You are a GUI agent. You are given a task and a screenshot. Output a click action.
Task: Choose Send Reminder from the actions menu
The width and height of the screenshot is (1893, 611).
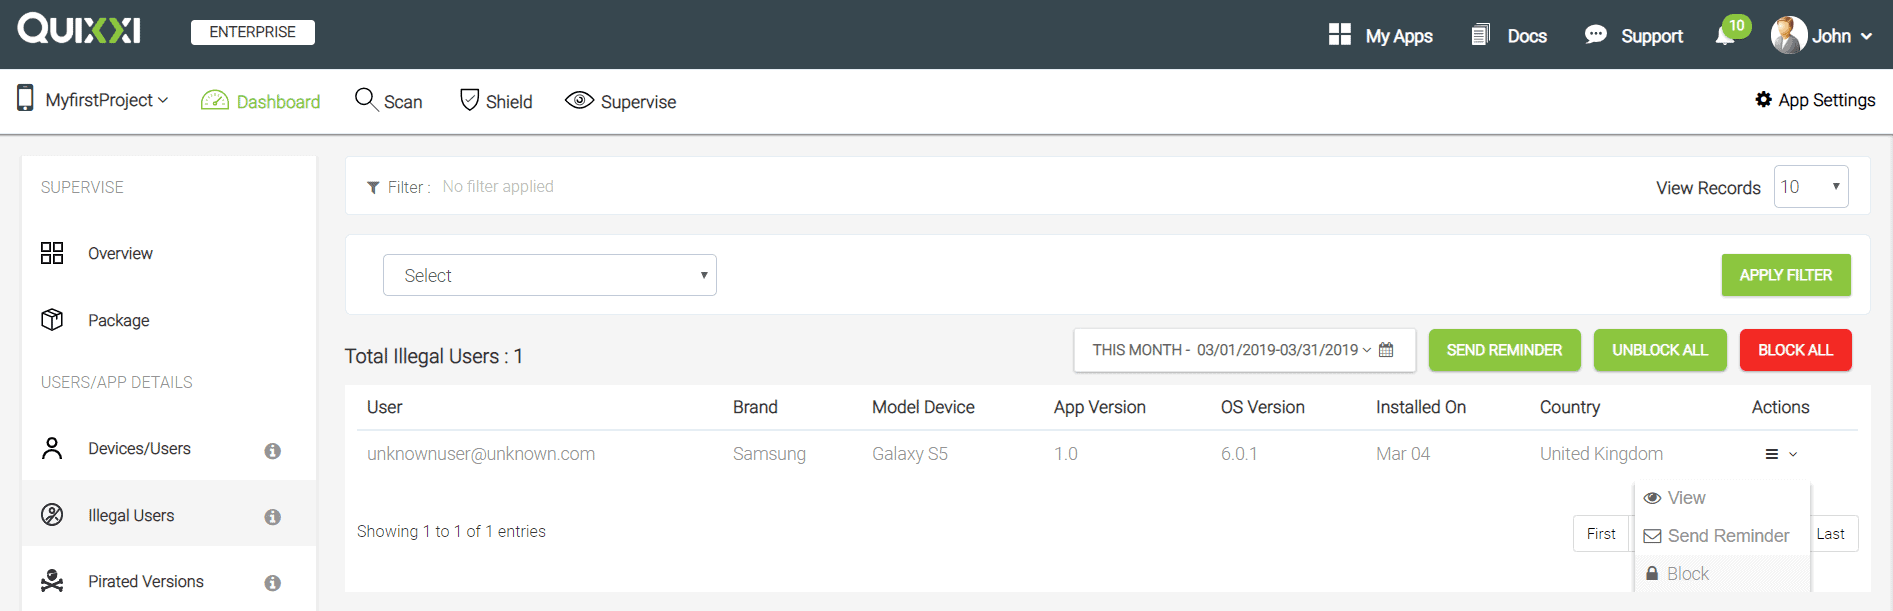point(1717,536)
